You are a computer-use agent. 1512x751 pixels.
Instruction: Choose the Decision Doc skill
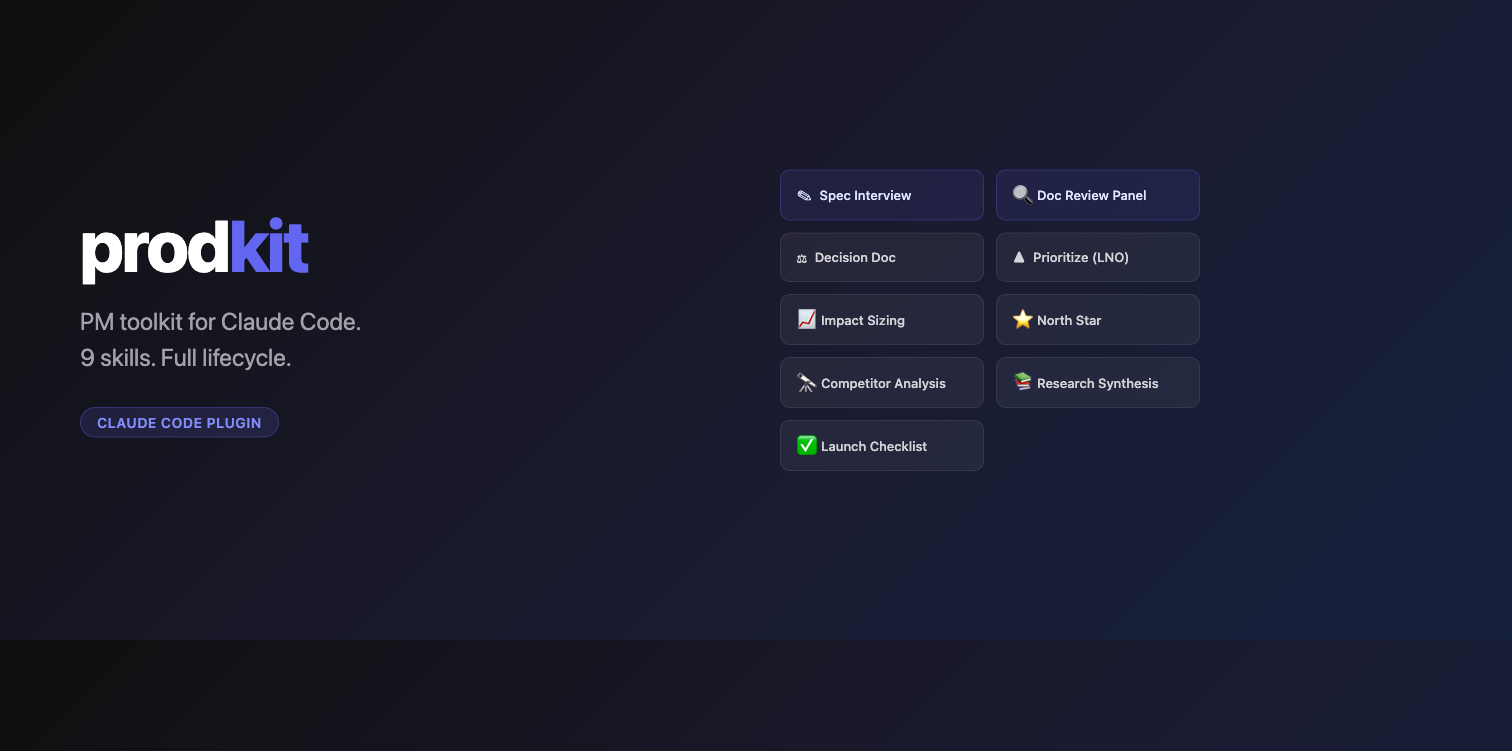tap(882, 258)
